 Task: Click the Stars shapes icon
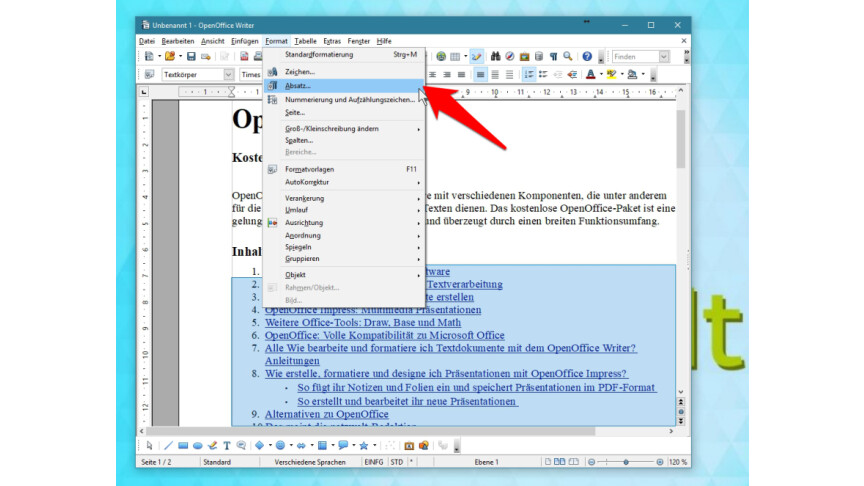click(364, 446)
